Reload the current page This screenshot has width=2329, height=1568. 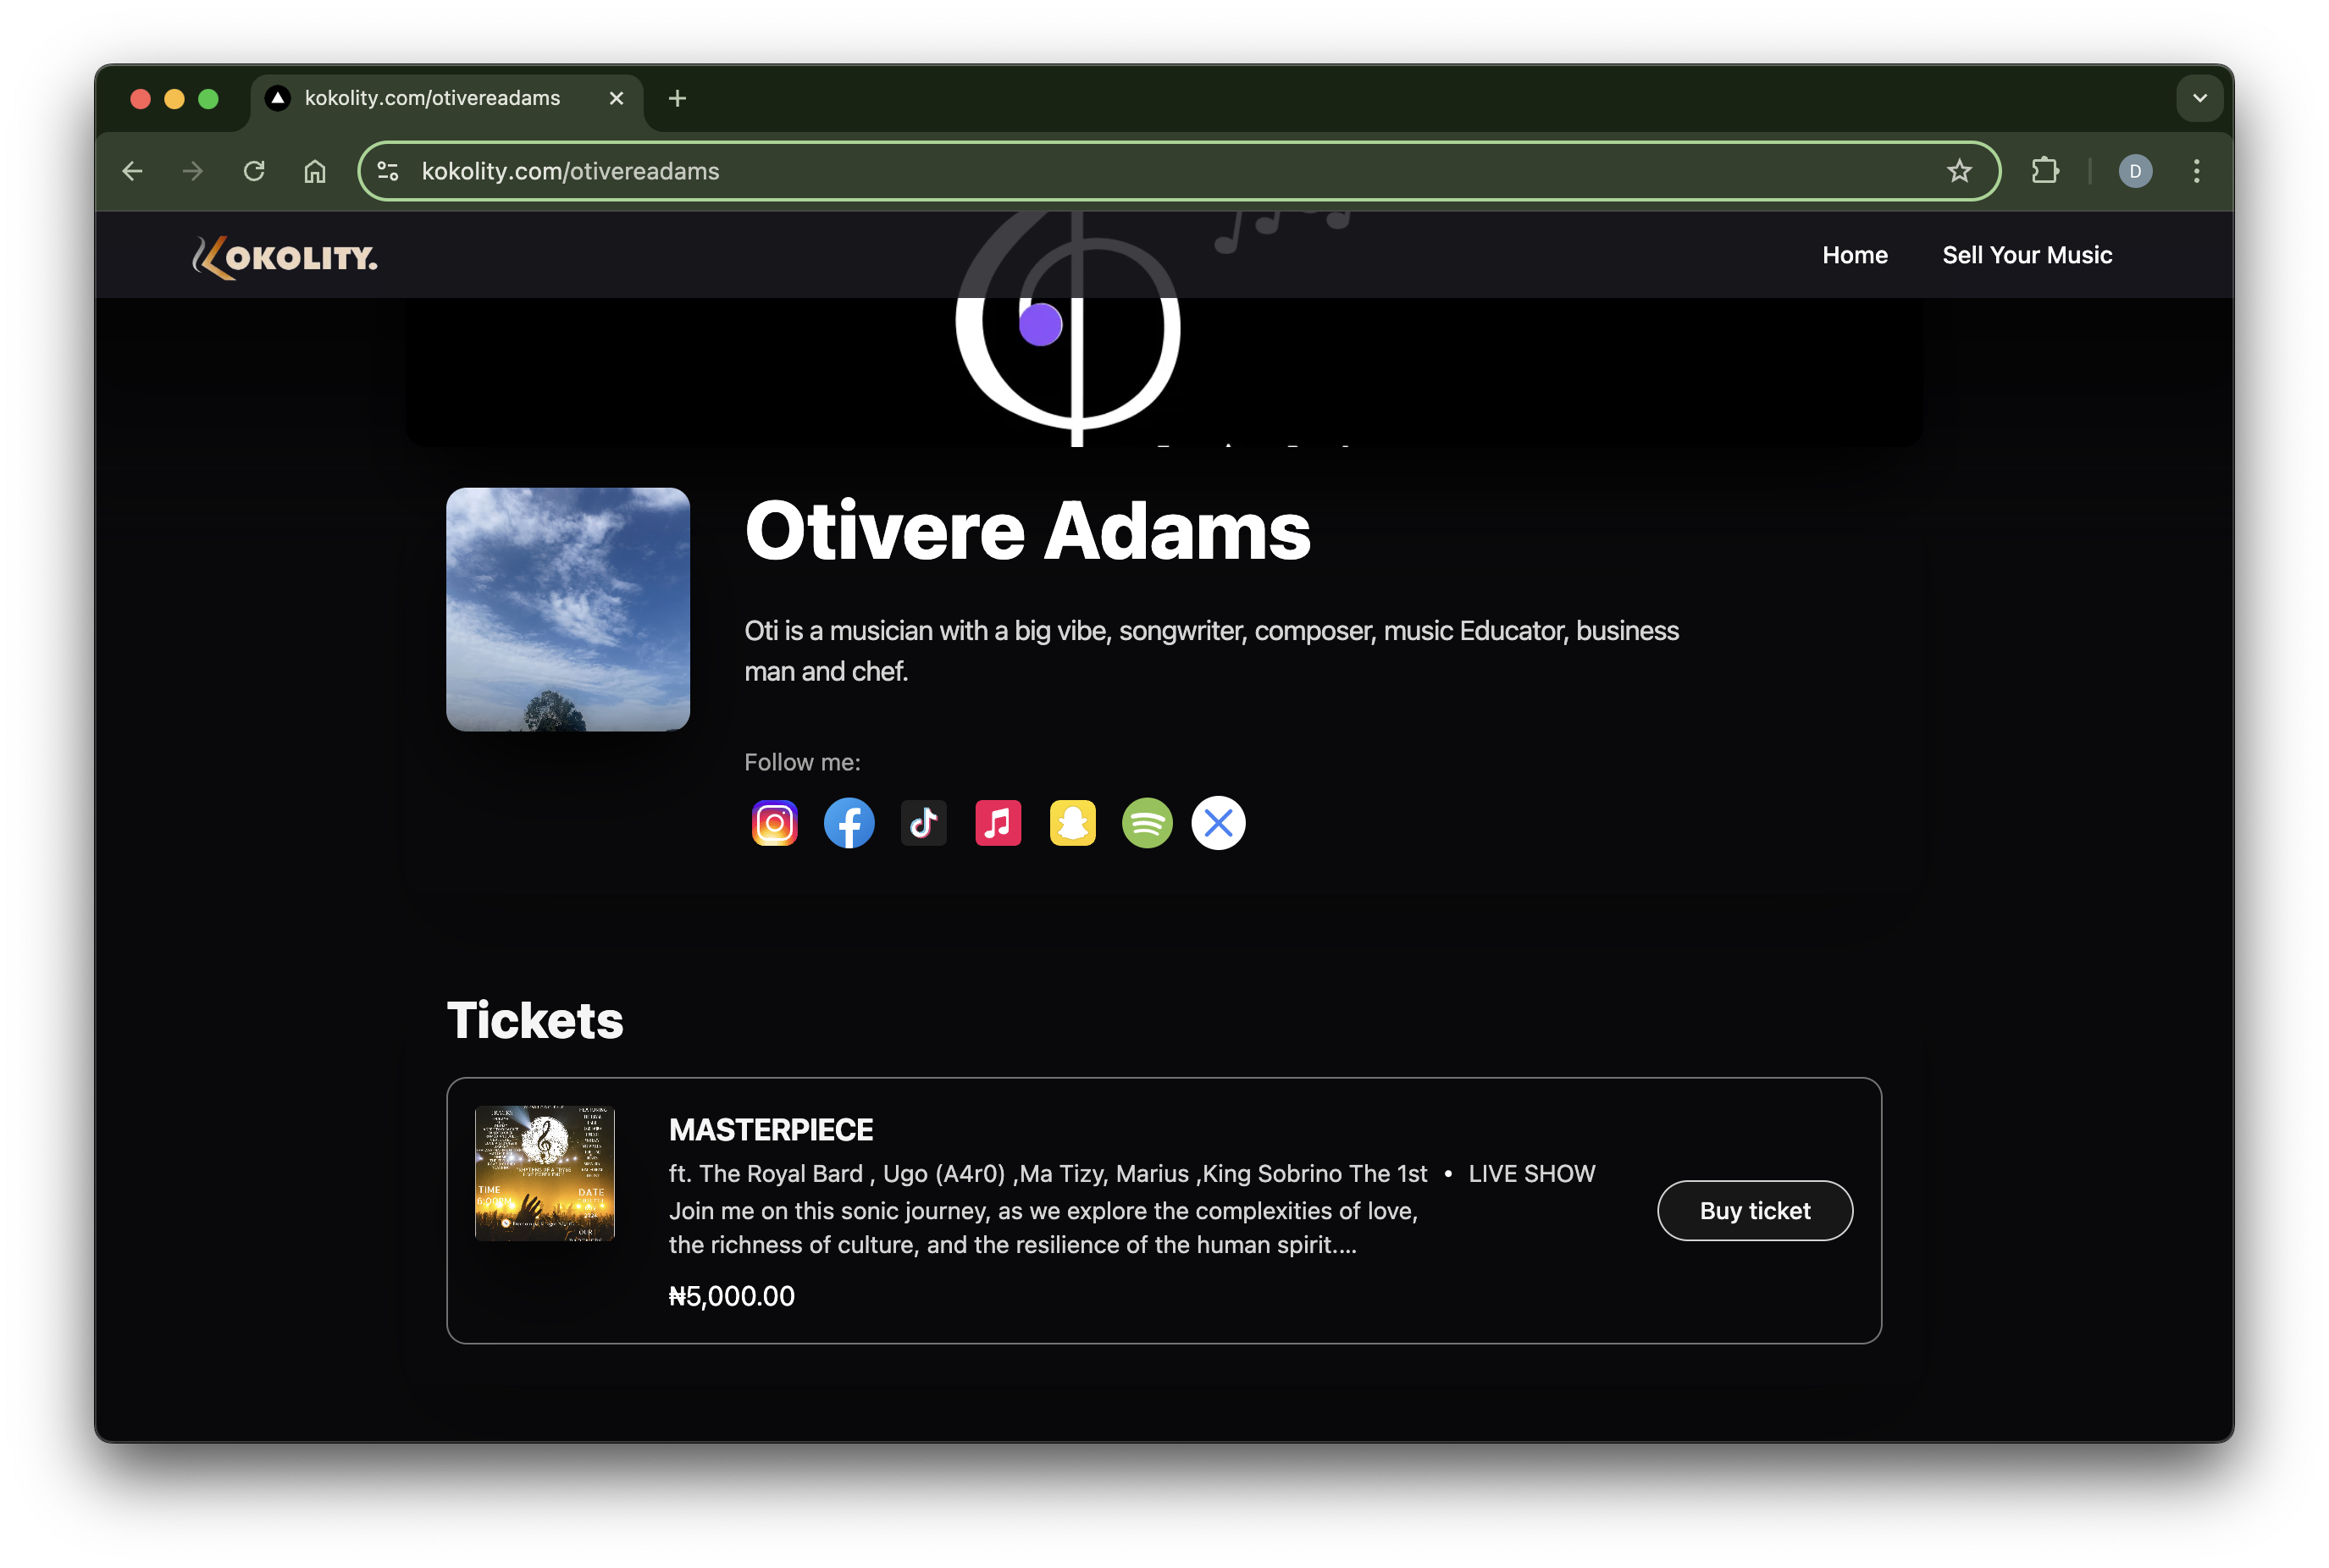coord(254,171)
